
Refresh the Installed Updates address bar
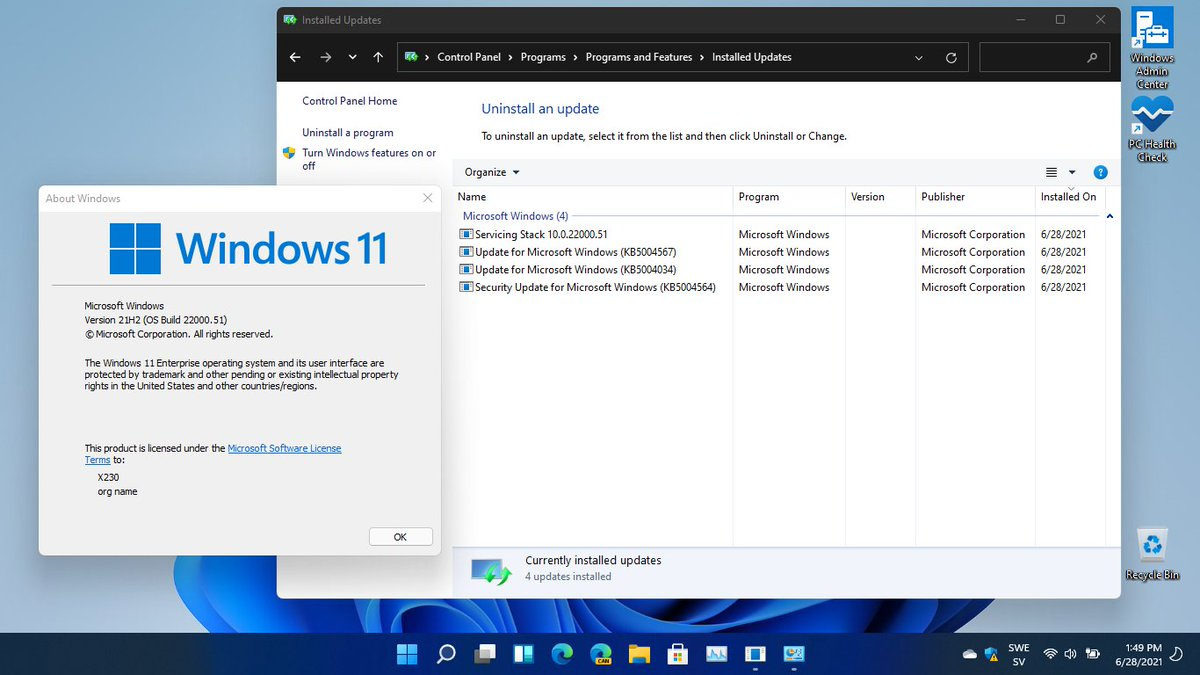951,58
